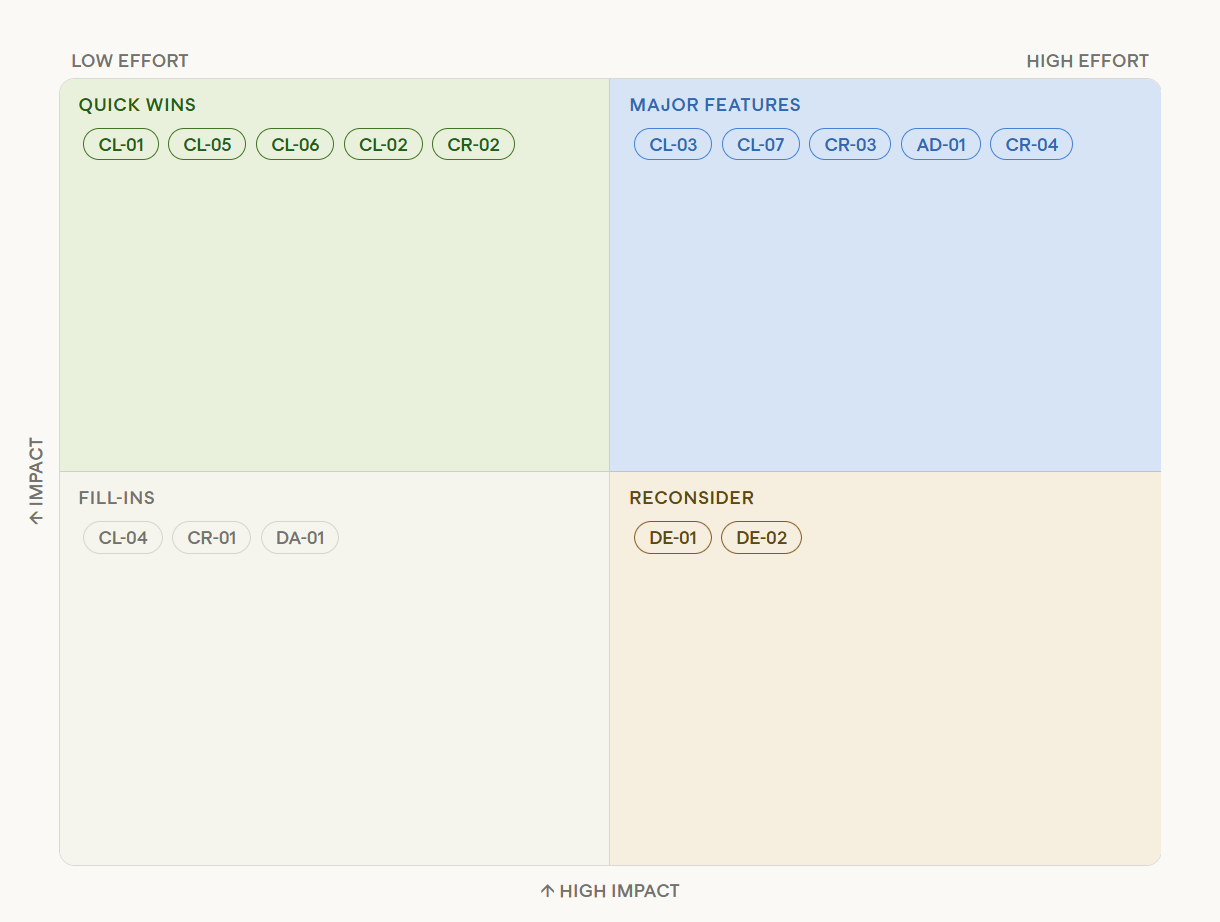
Task: Click the High Effort axis label
Action: tap(1088, 61)
